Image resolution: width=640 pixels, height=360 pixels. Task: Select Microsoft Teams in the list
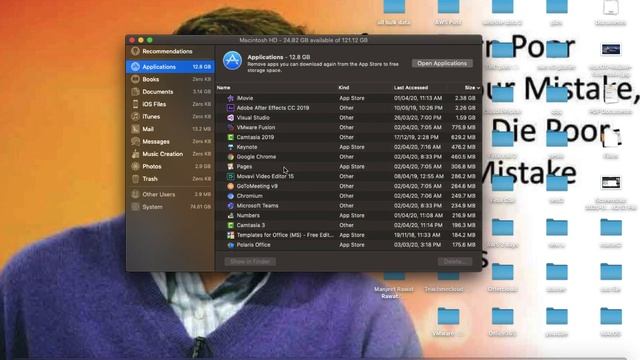[x=348, y=206]
